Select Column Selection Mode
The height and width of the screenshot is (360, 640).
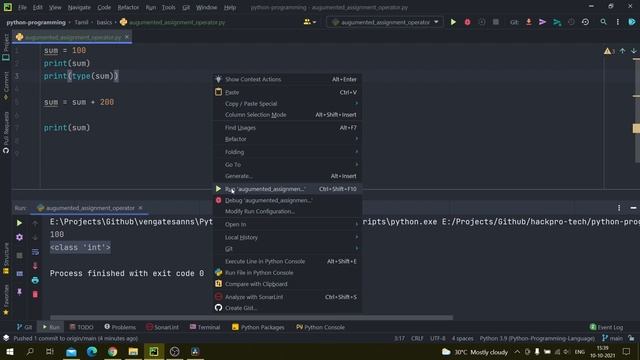click(x=287, y=115)
